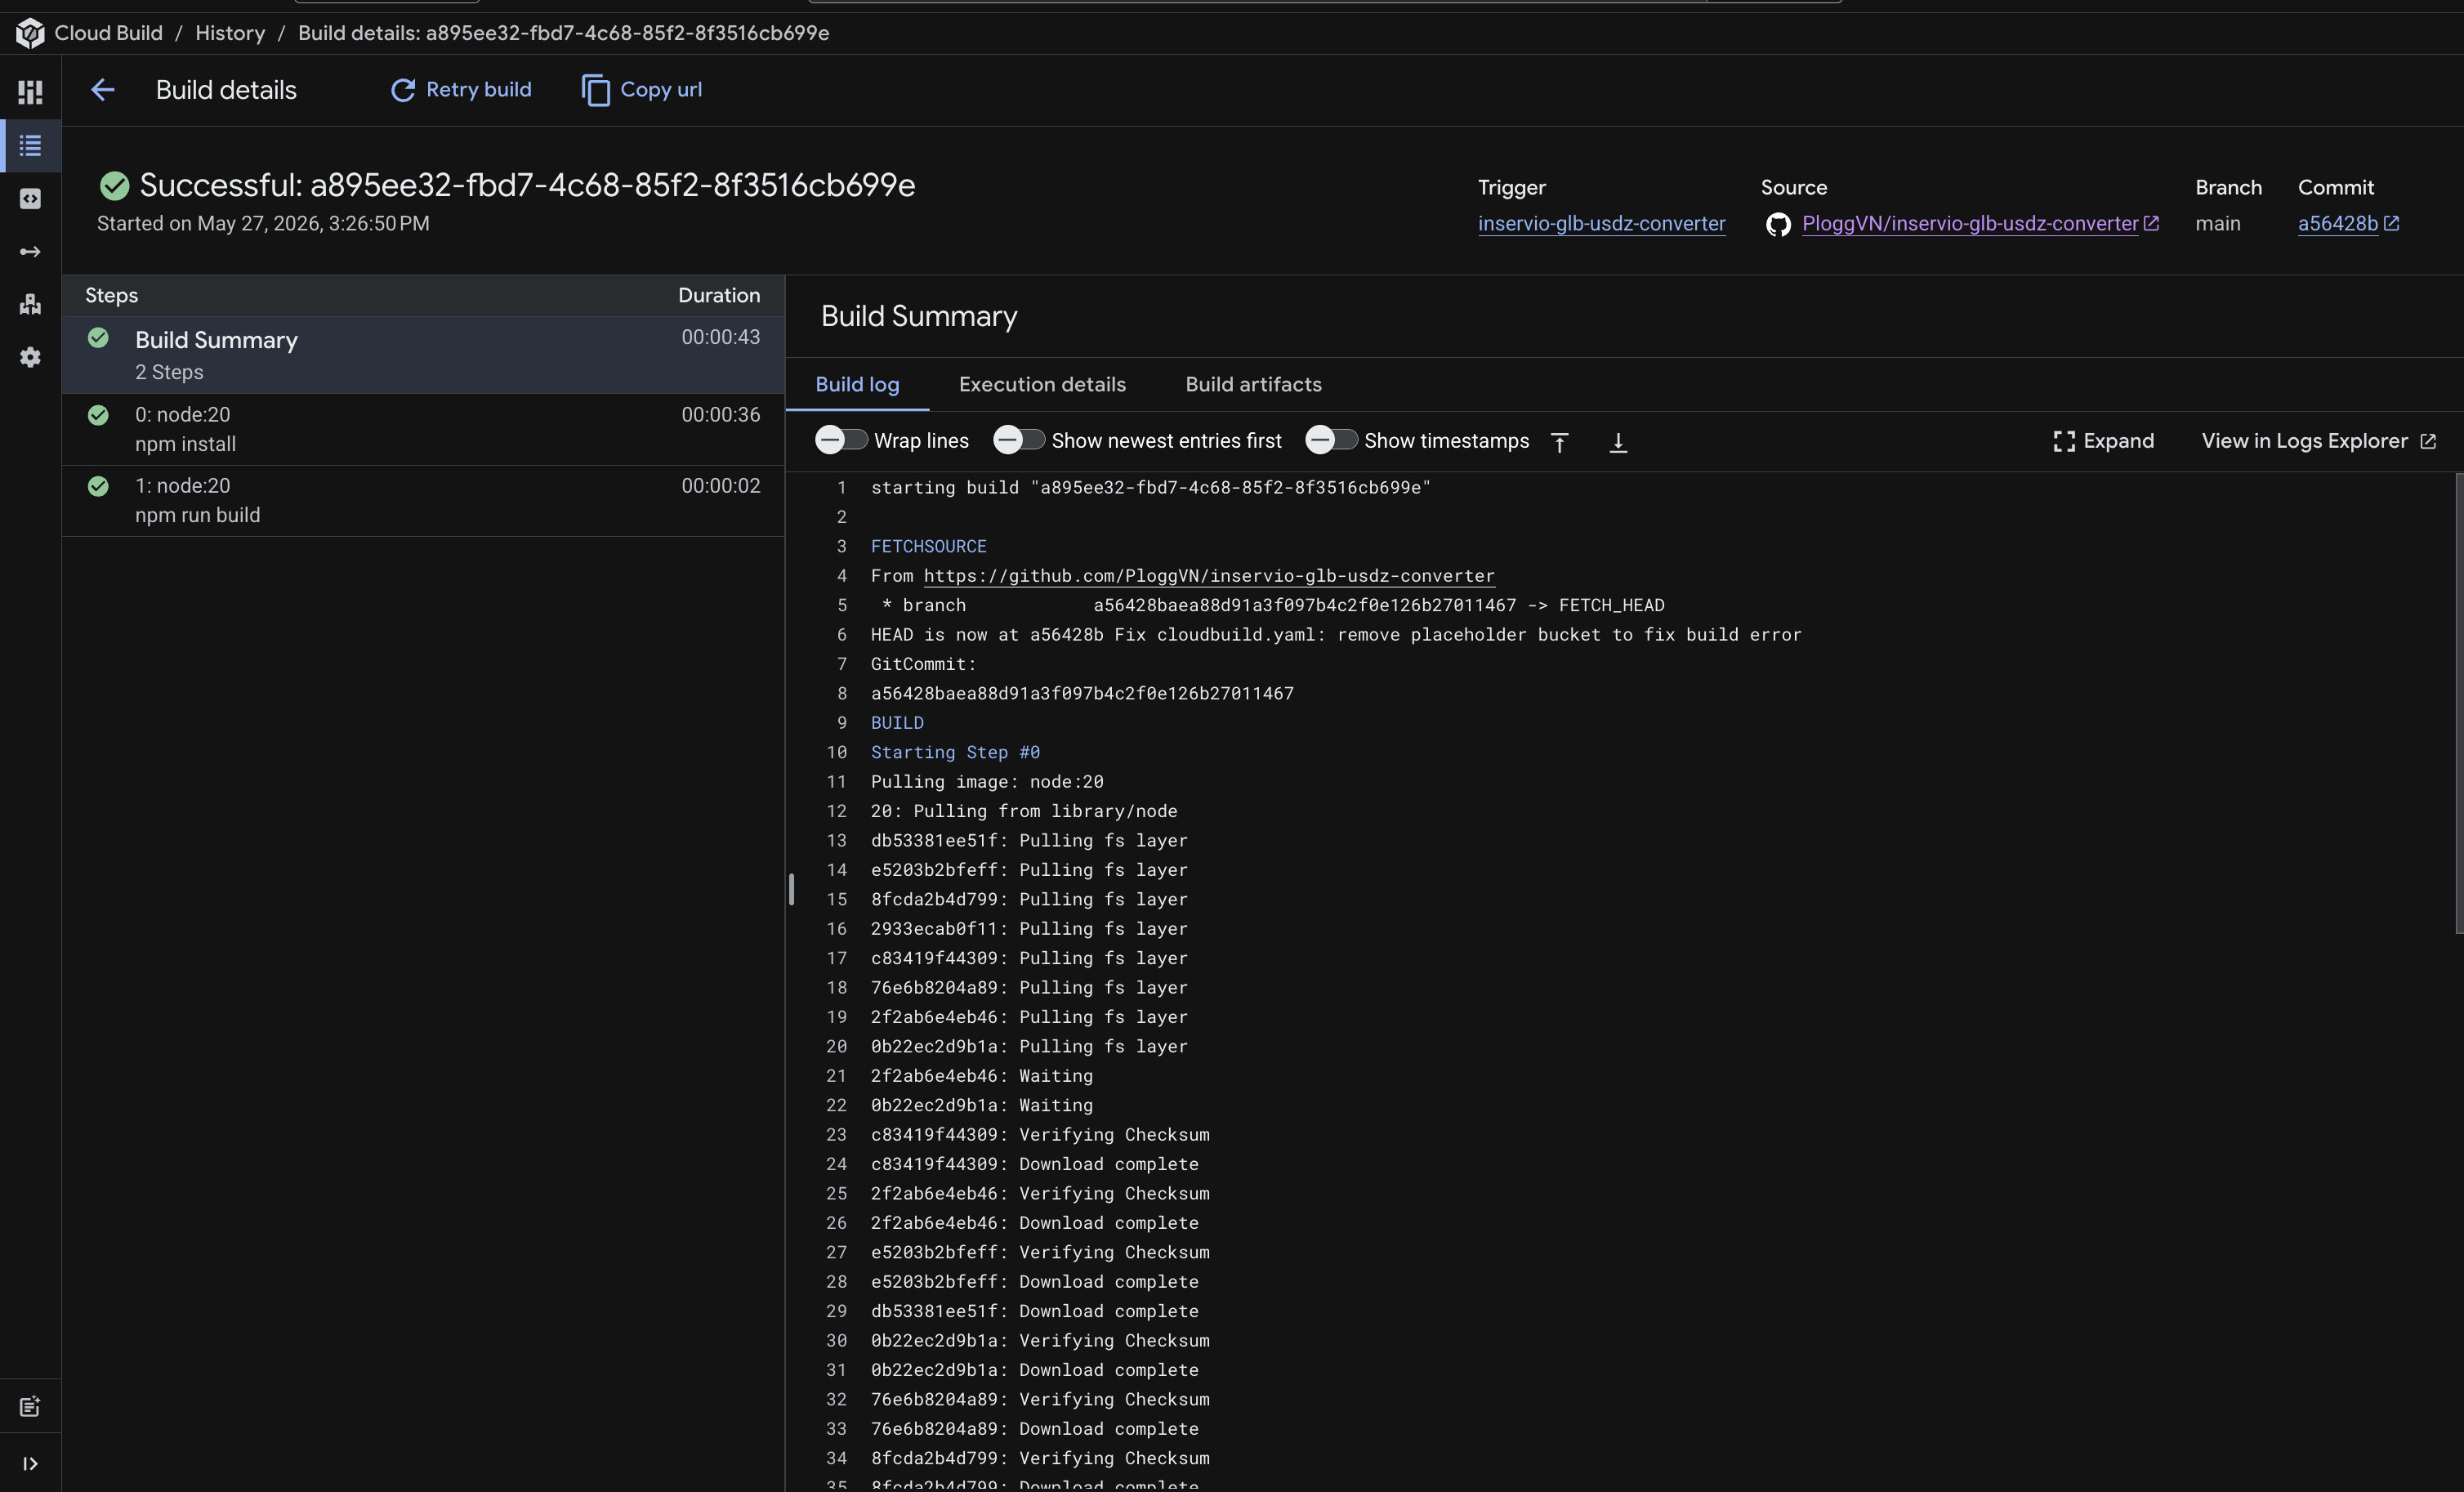The image size is (2464, 1492).
Task: Click the Retry build button
Action: point(460,90)
